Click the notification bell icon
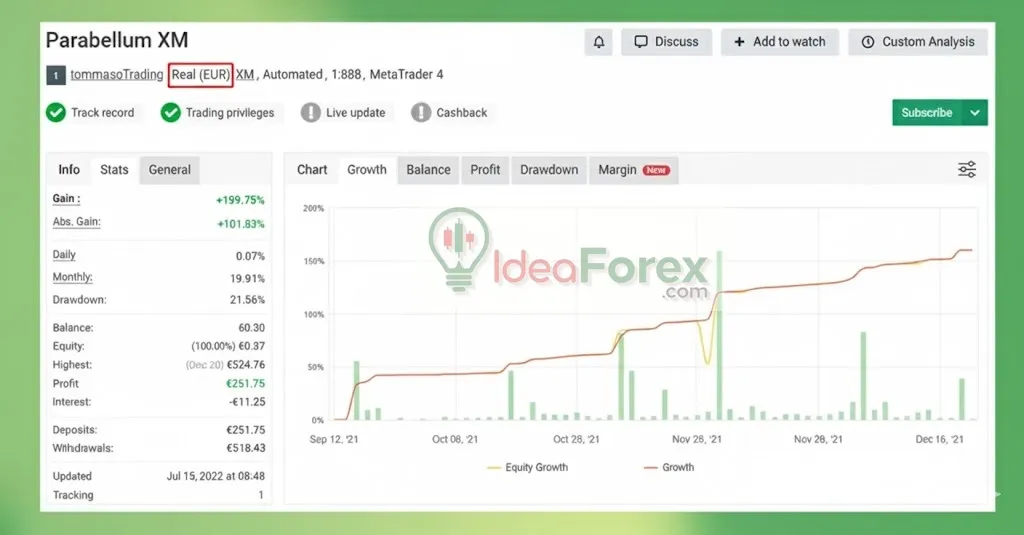The height and width of the screenshot is (535, 1024). point(598,42)
